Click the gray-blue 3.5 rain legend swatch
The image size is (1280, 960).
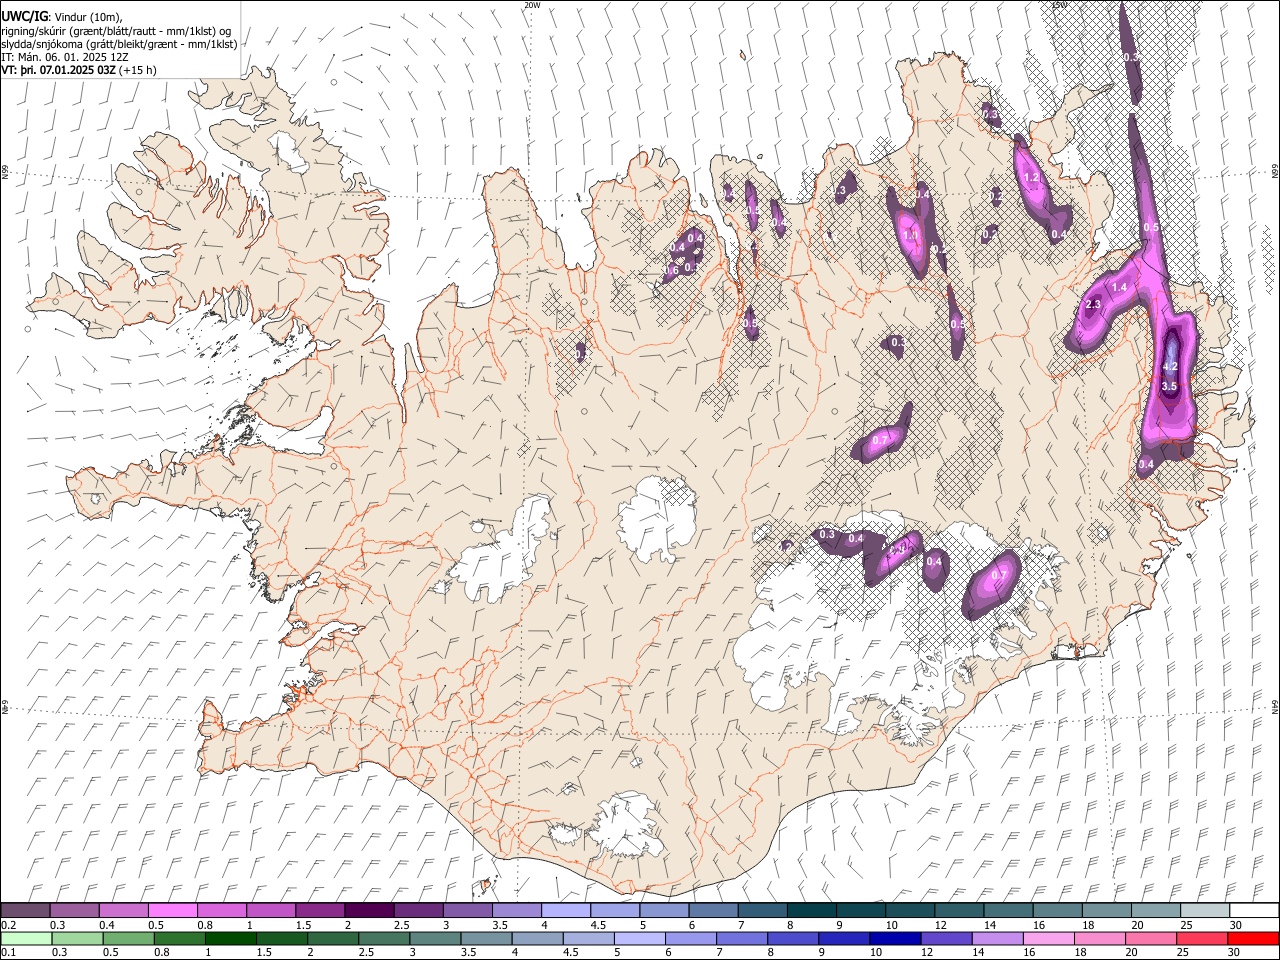click(487, 938)
